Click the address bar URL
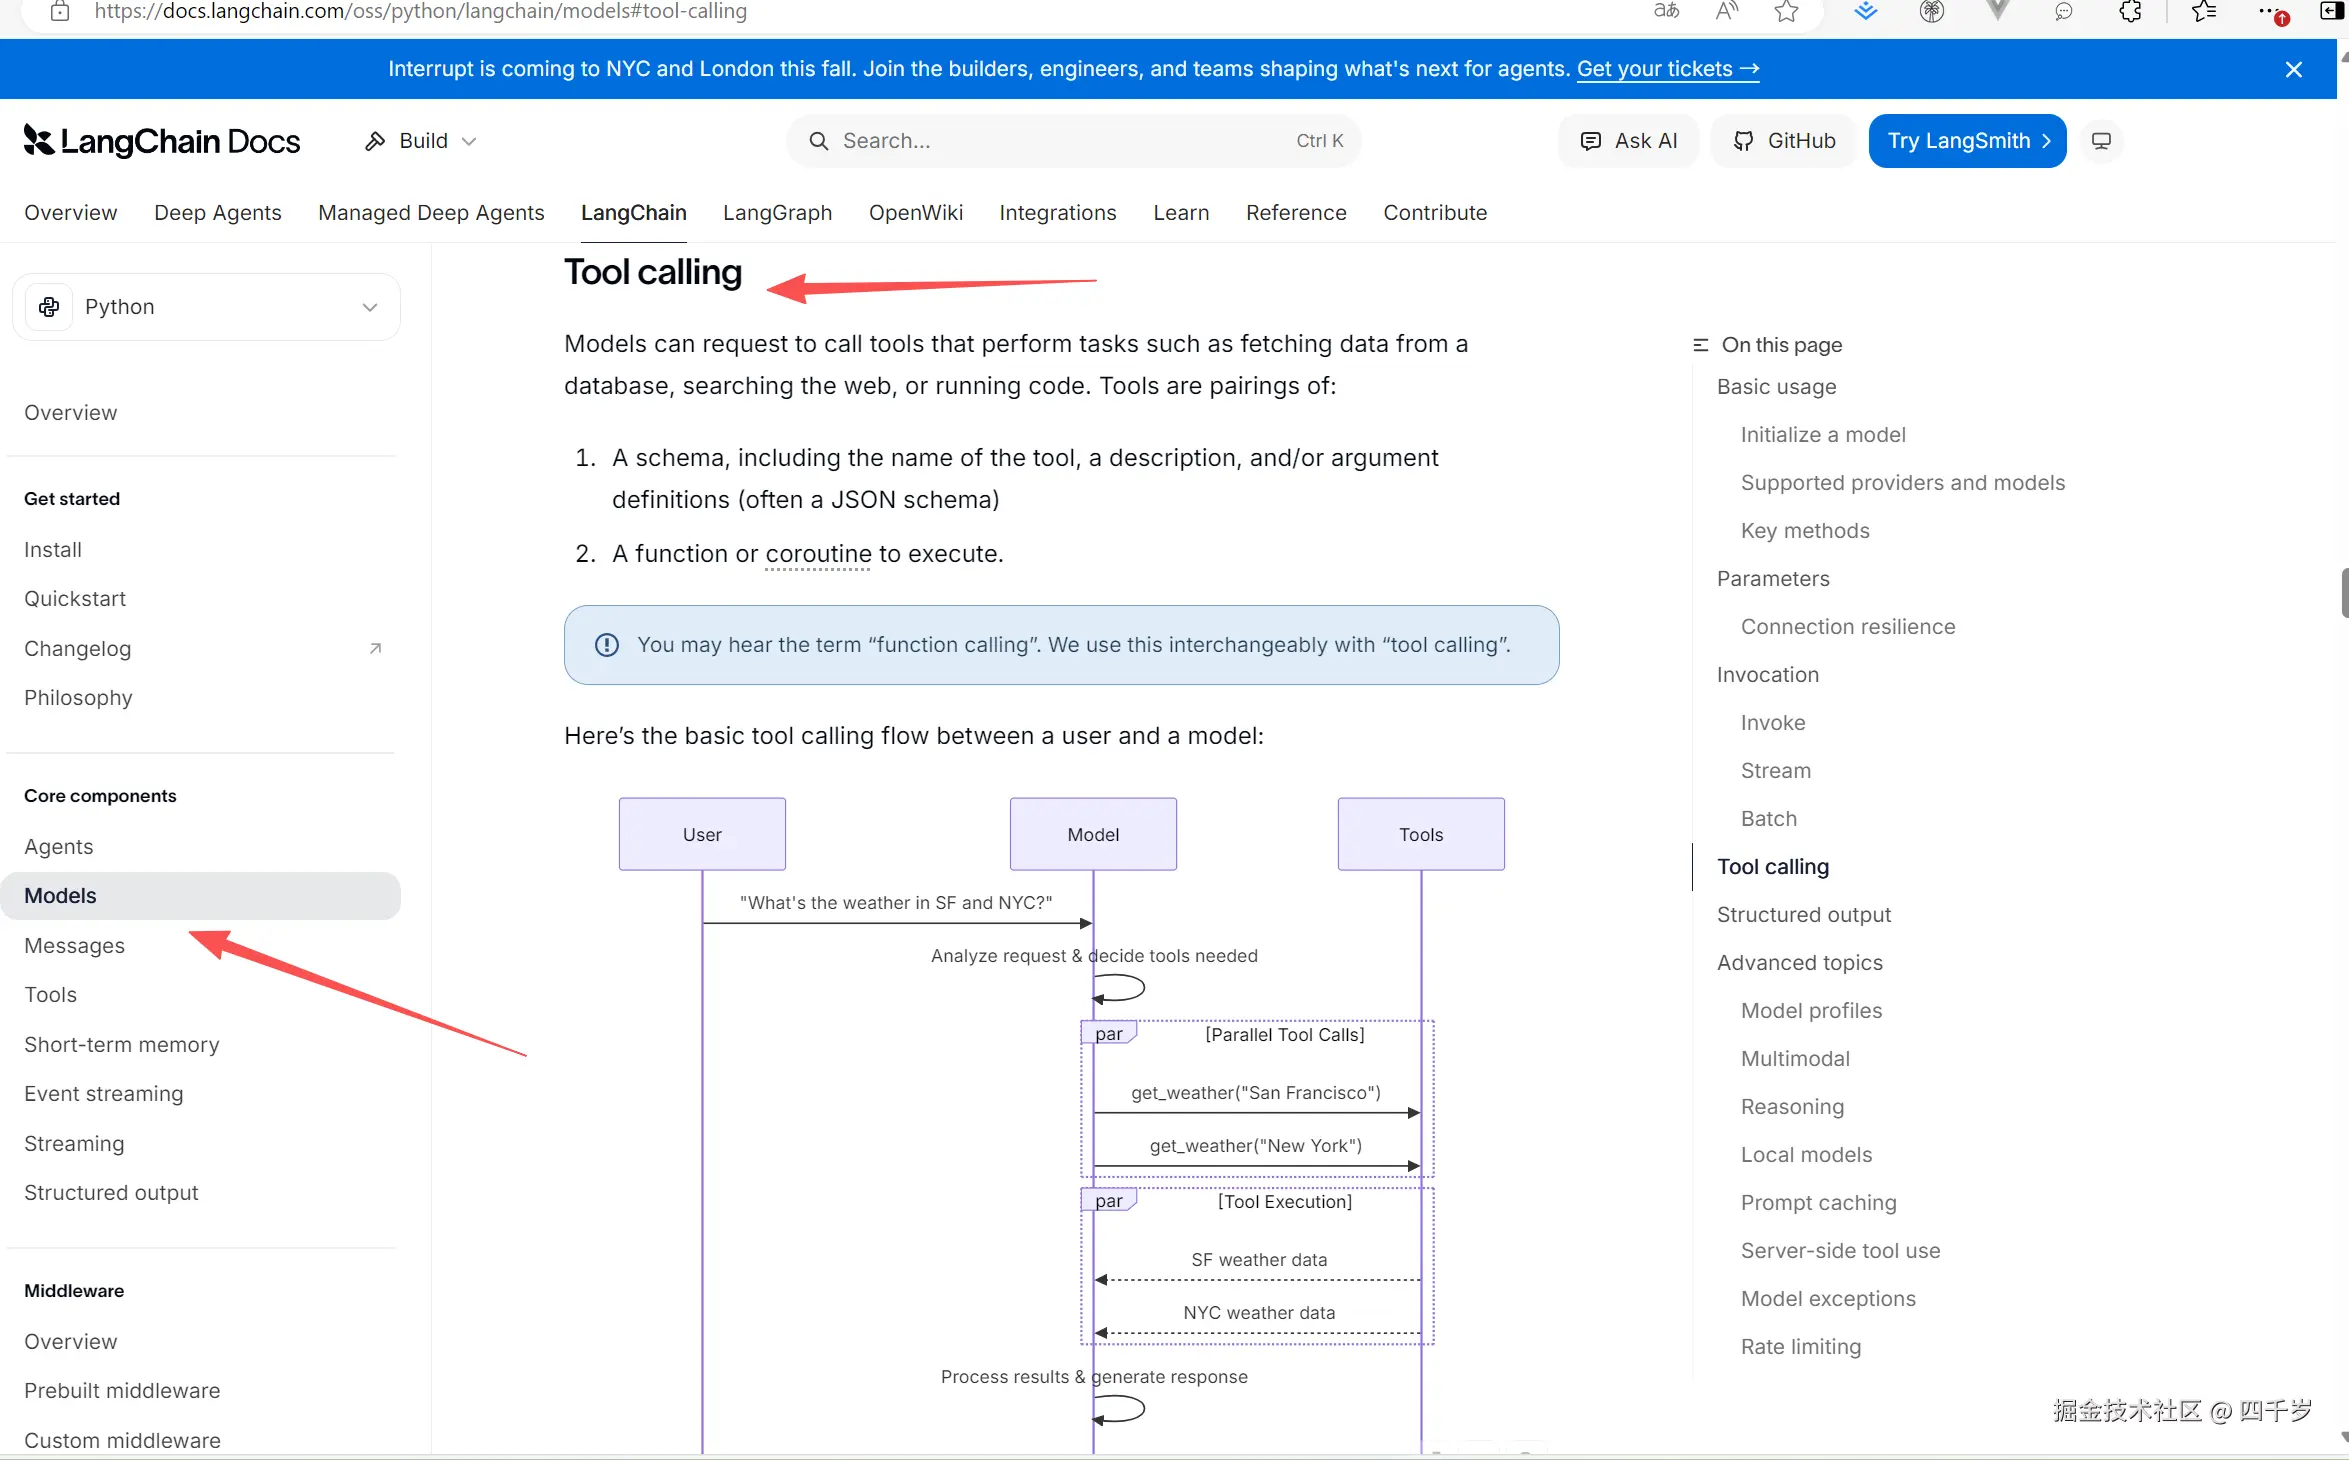2349x1460 pixels. tap(421, 11)
